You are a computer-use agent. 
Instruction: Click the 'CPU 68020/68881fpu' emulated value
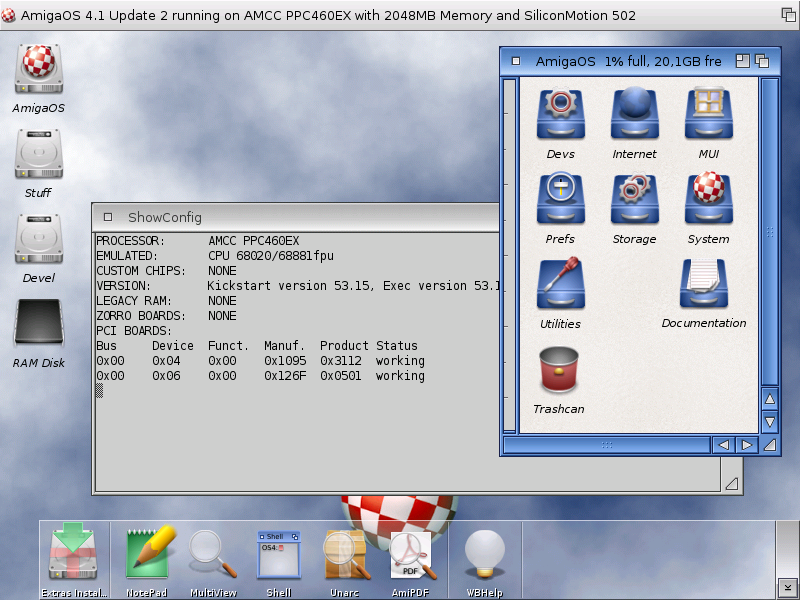click(x=271, y=256)
